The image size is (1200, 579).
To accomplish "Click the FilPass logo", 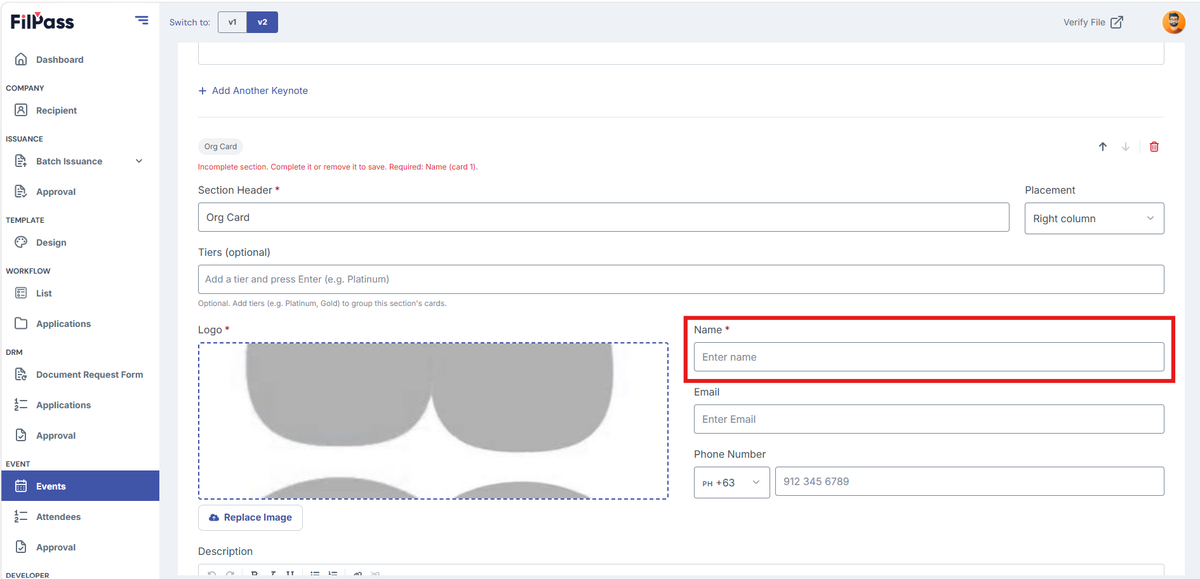I will pyautogui.click(x=42, y=21).
